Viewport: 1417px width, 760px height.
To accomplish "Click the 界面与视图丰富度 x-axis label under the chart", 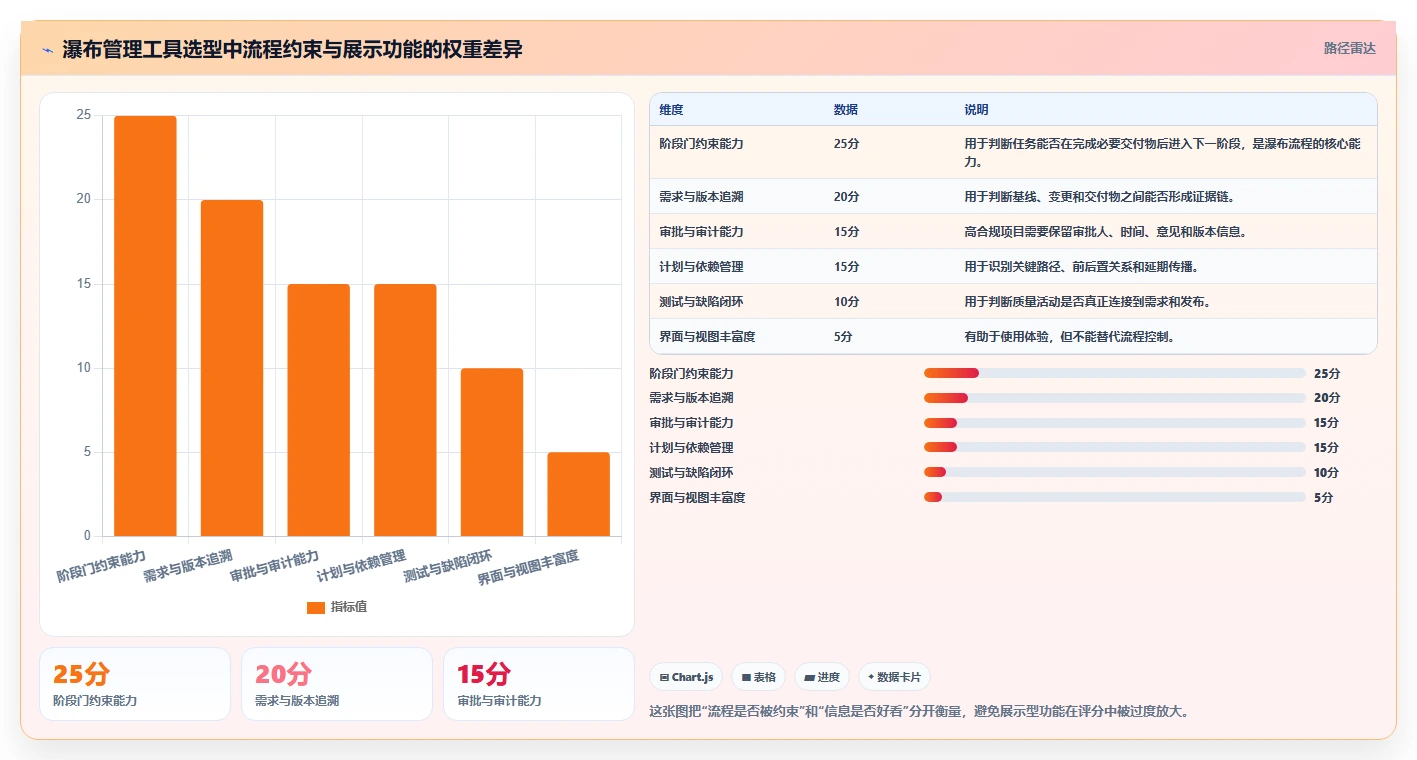I will pyautogui.click(x=529, y=567).
